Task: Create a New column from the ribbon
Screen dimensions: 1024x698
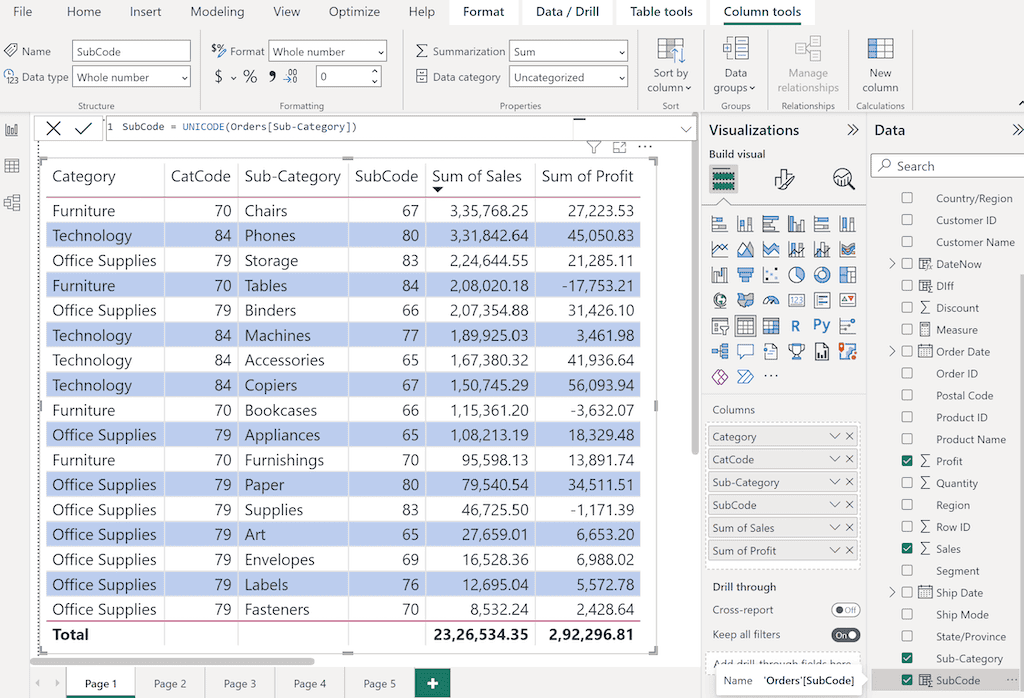Action: [880, 69]
